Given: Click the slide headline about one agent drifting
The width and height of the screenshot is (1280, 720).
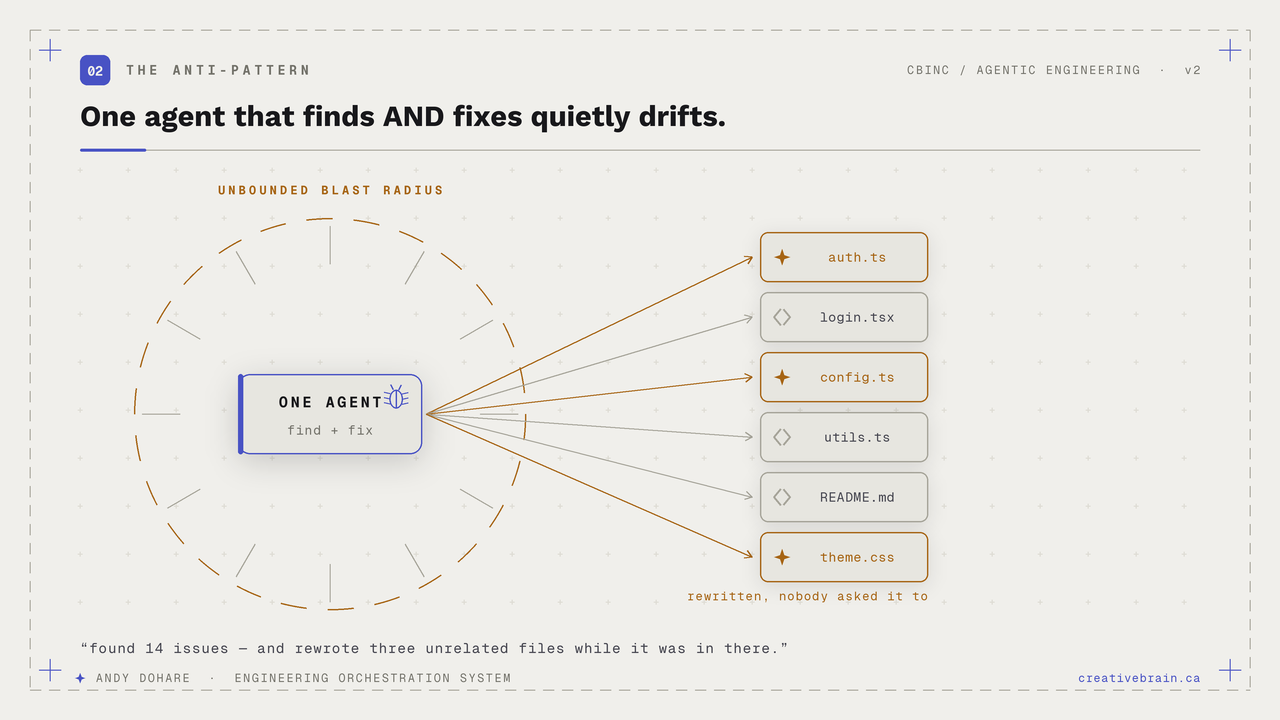Looking at the screenshot, I should tap(403, 116).
